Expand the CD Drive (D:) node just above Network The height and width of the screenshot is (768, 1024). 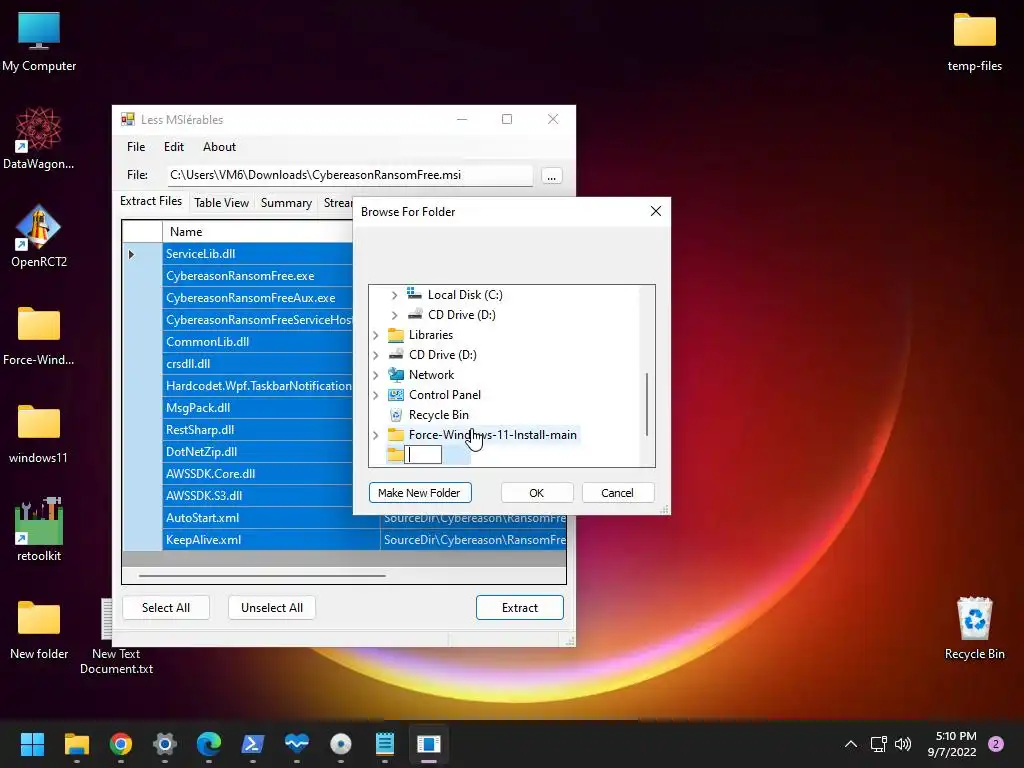[376, 355]
